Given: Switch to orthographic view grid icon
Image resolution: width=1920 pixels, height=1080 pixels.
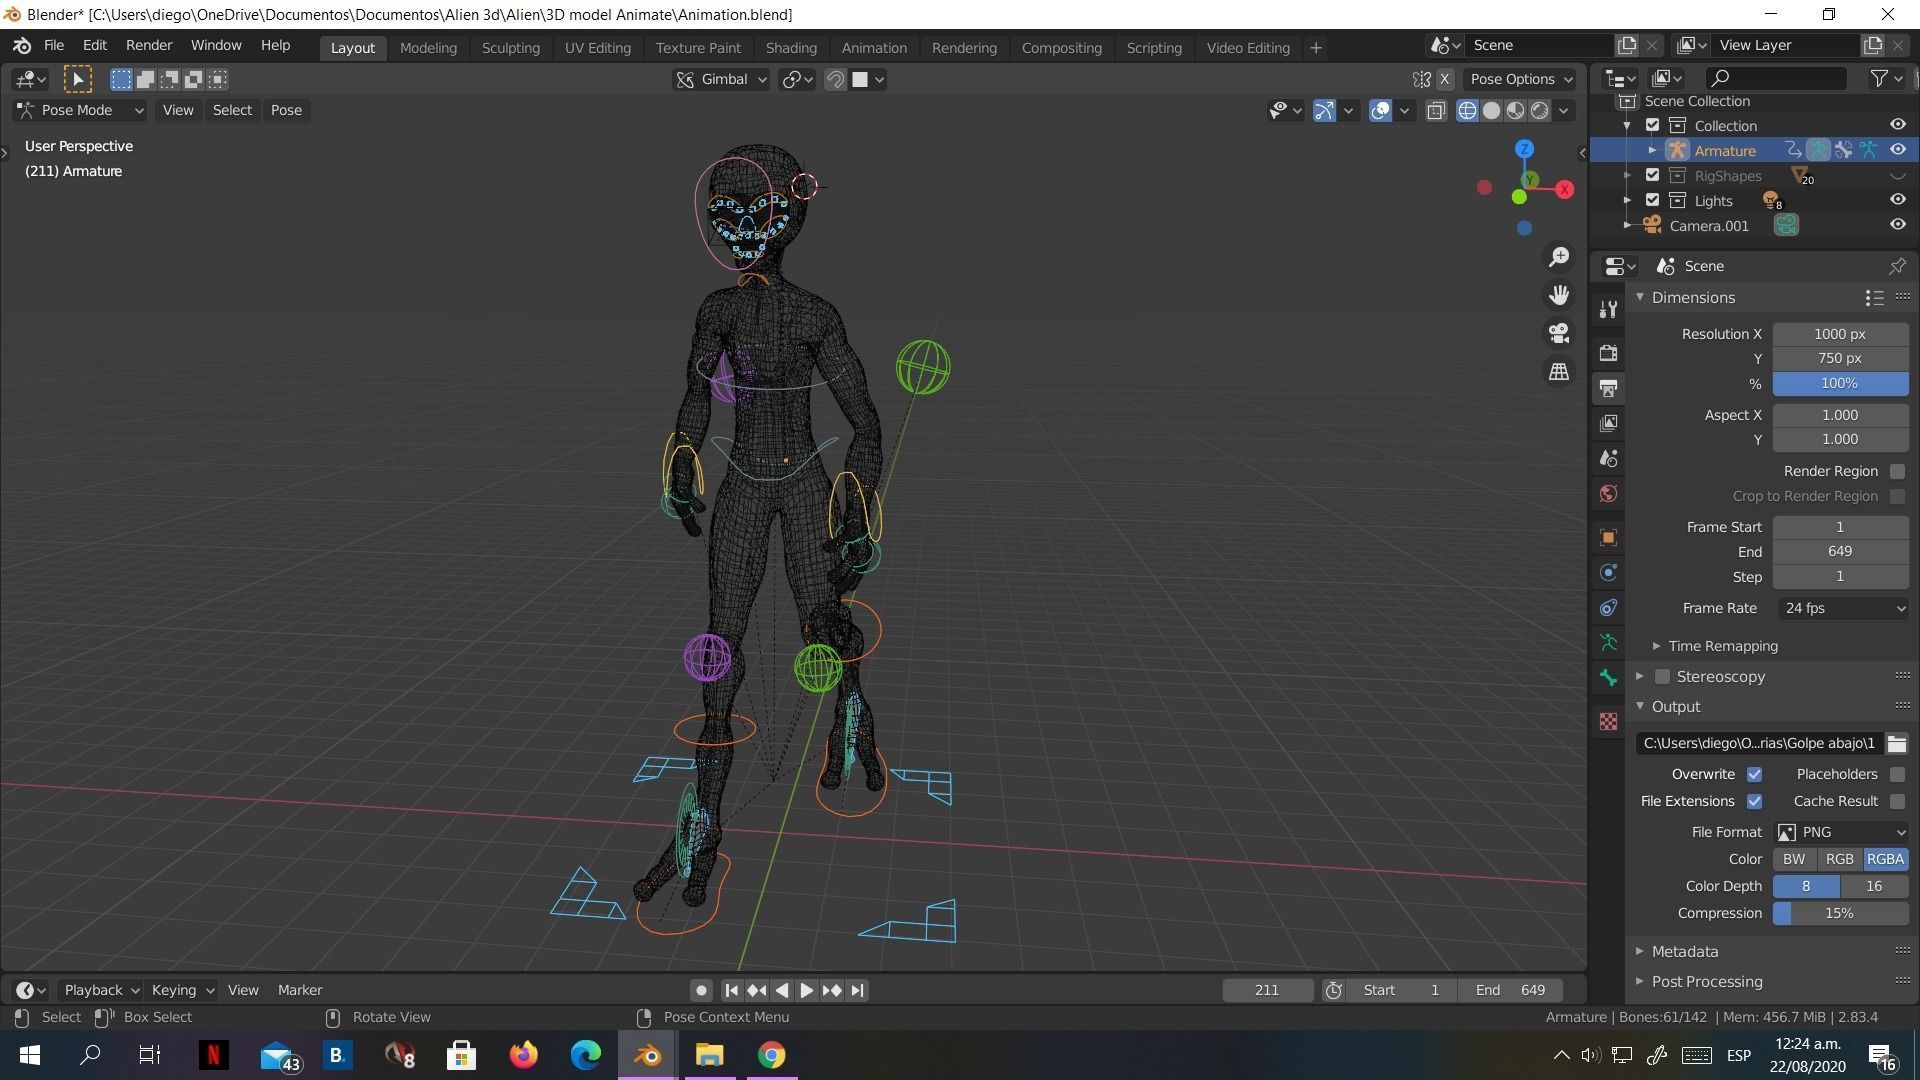Looking at the screenshot, I should 1558,371.
